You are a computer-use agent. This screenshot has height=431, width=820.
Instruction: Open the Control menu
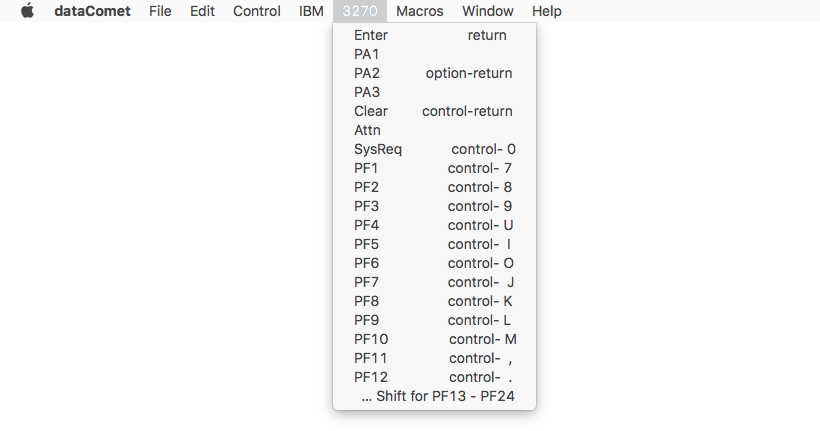(257, 11)
